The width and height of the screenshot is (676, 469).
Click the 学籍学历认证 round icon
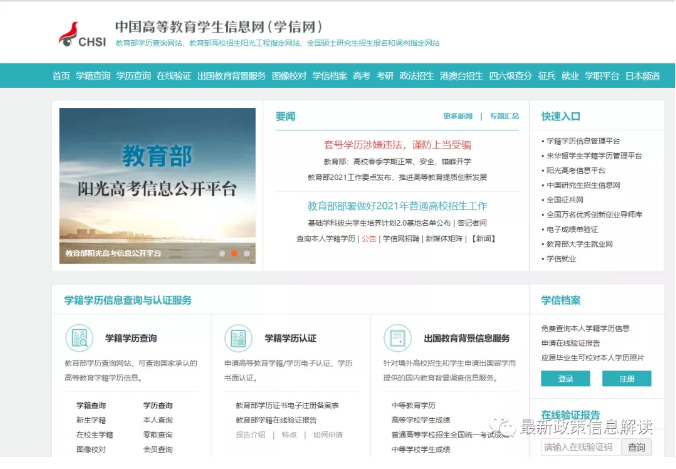(x=238, y=338)
